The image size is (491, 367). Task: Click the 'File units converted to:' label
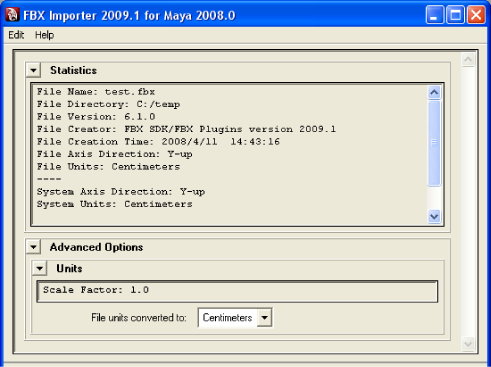[139, 318]
